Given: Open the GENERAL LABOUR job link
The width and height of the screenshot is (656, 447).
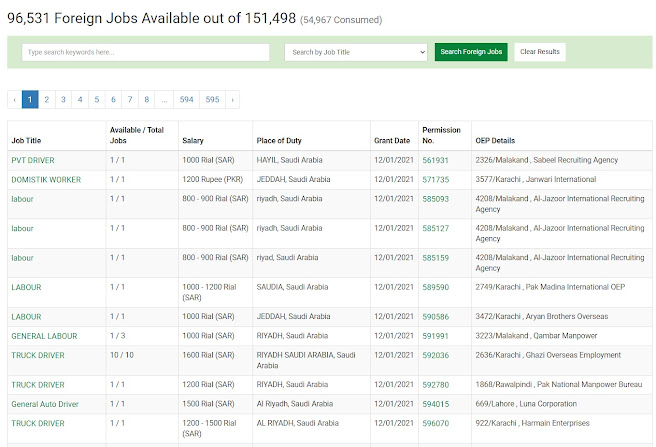Looking at the screenshot, I should [44, 336].
